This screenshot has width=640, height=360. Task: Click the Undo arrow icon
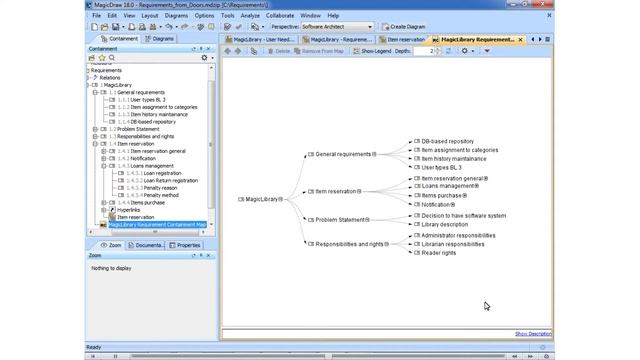(x=169, y=27)
